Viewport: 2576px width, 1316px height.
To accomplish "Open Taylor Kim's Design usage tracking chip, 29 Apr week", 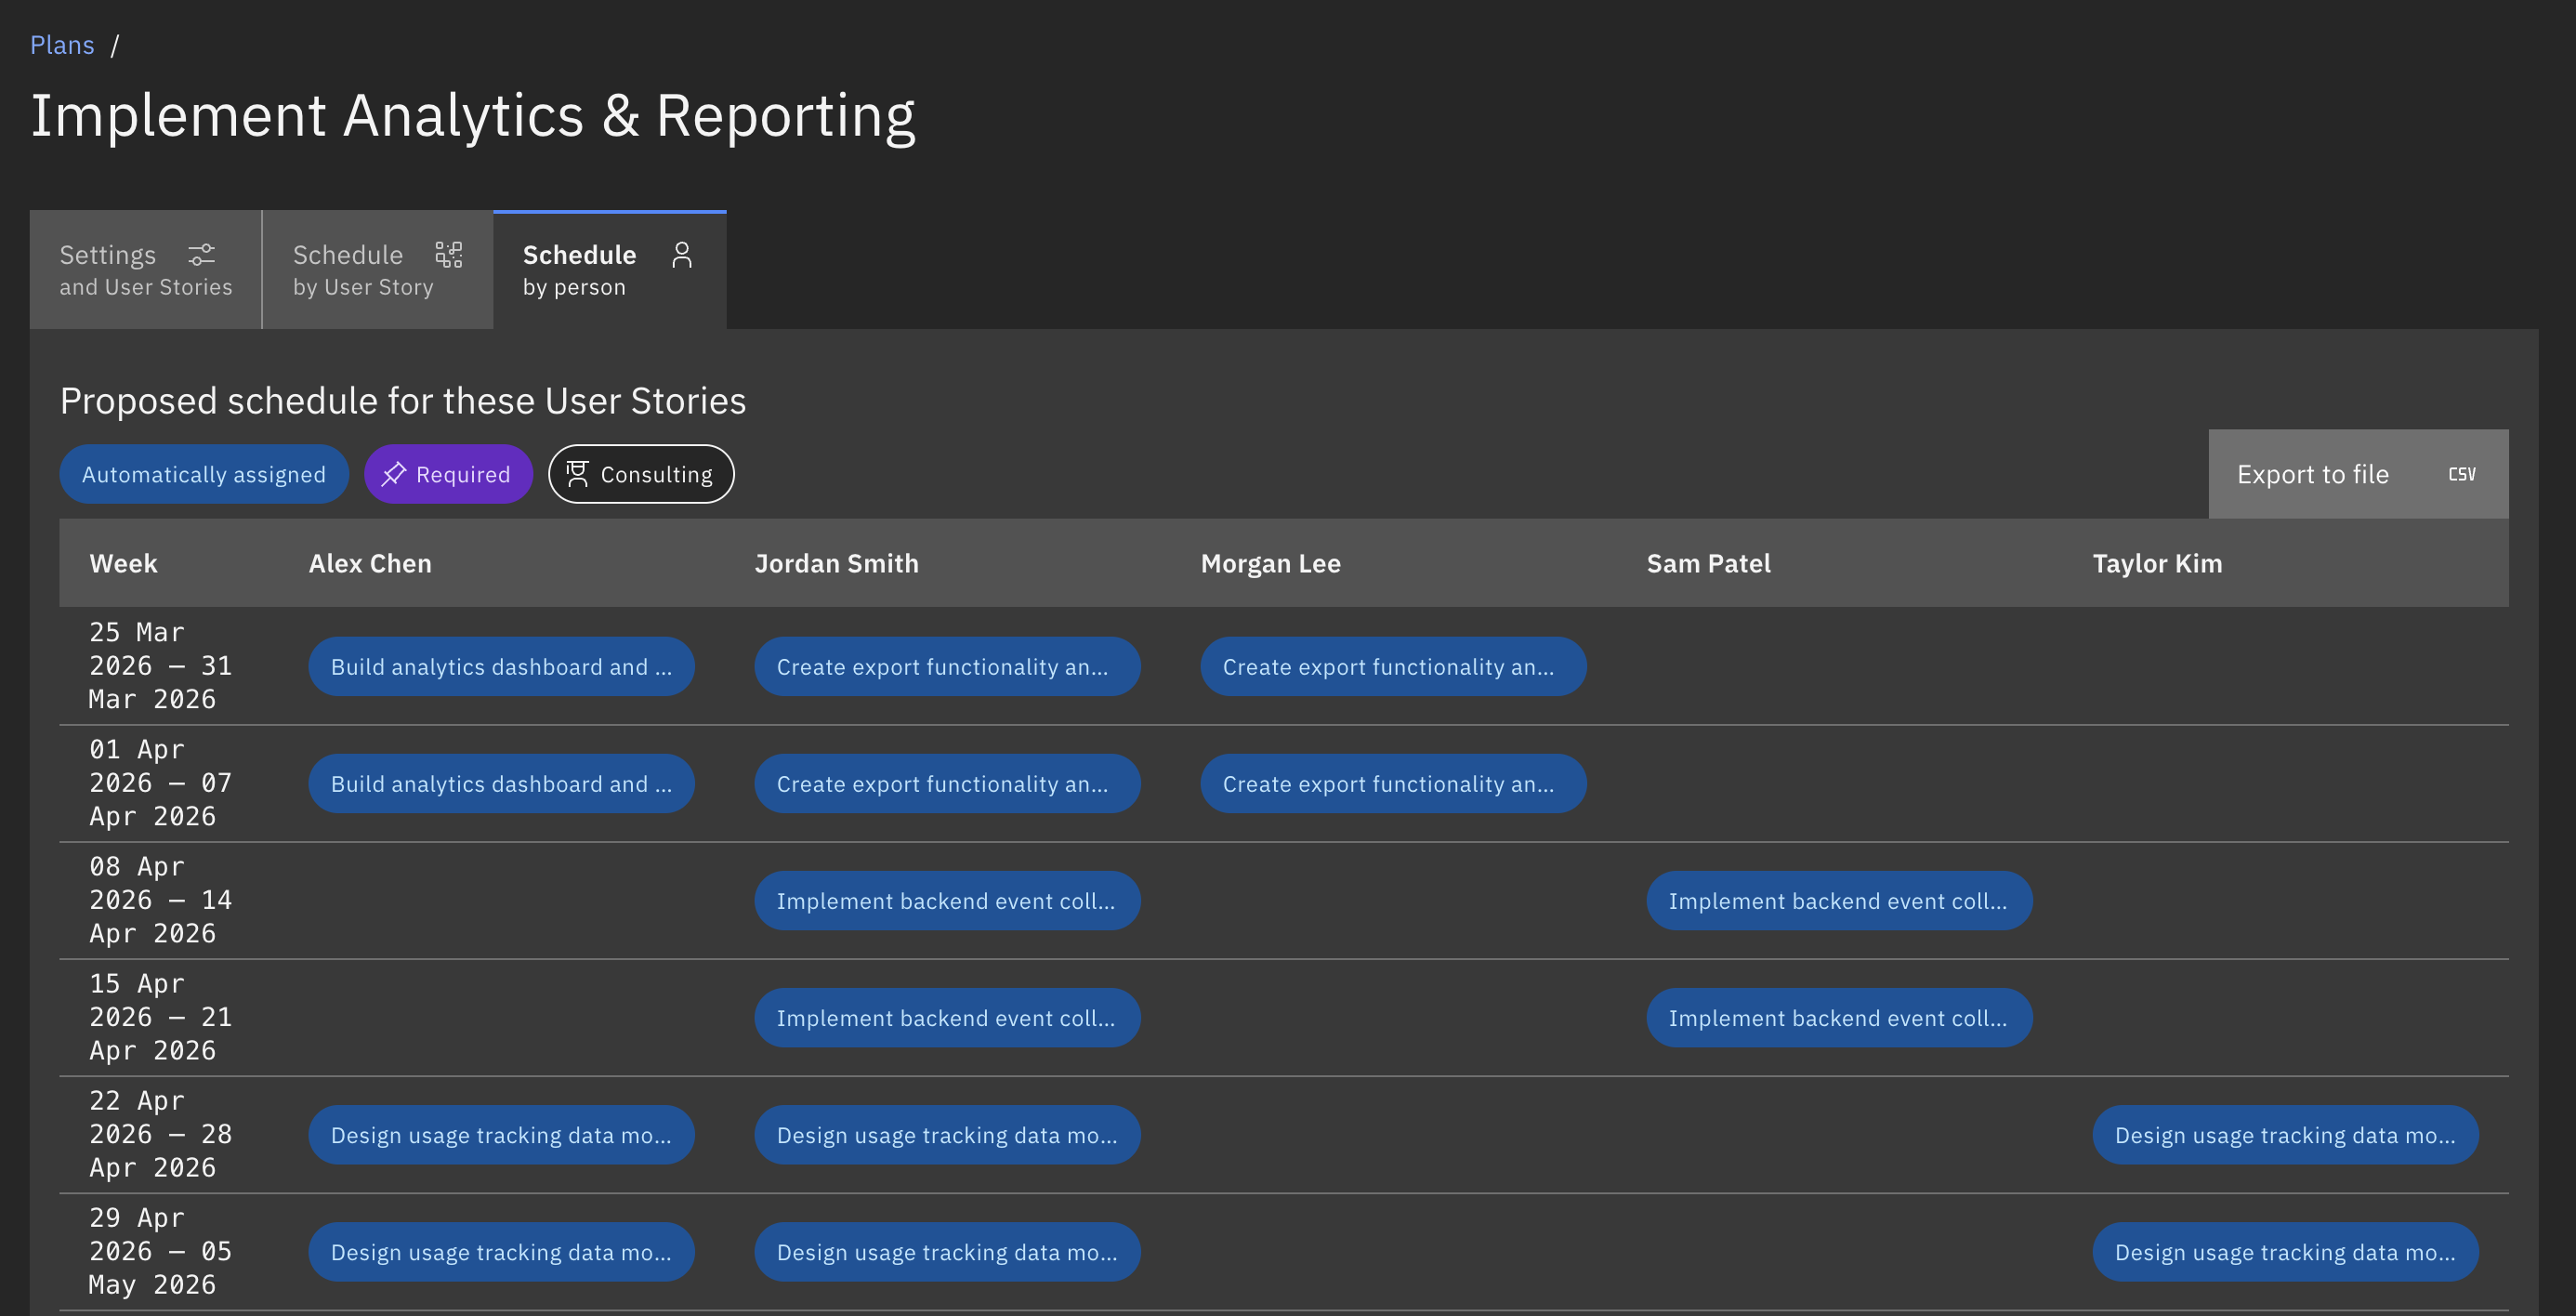I will [x=2286, y=1252].
